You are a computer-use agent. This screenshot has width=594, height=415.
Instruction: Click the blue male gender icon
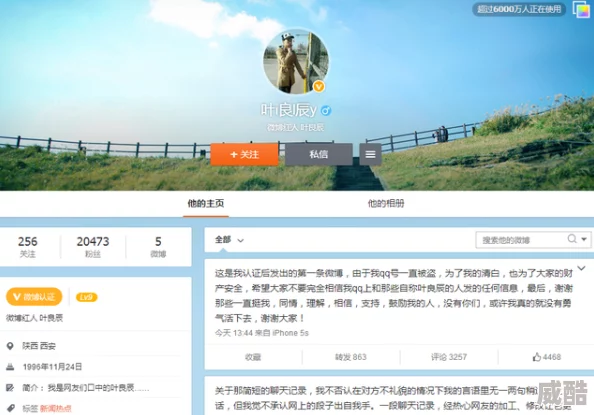pyautogui.click(x=326, y=111)
